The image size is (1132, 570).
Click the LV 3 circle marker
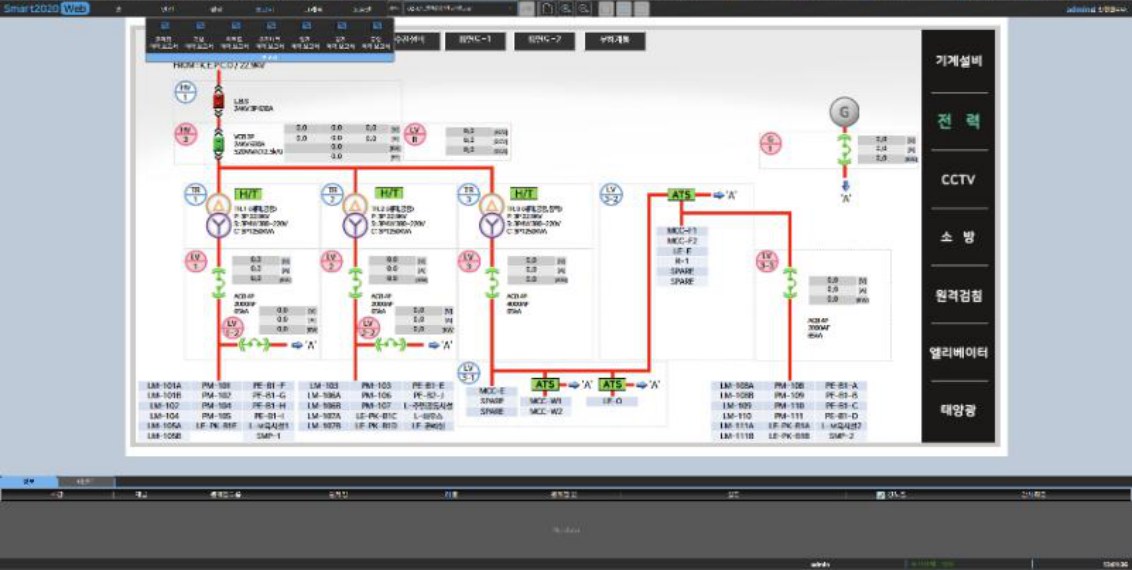469,261
